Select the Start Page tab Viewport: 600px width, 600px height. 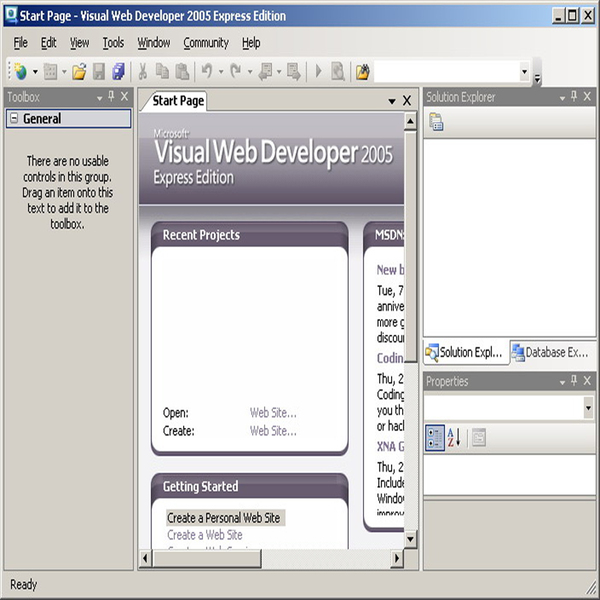(x=178, y=101)
